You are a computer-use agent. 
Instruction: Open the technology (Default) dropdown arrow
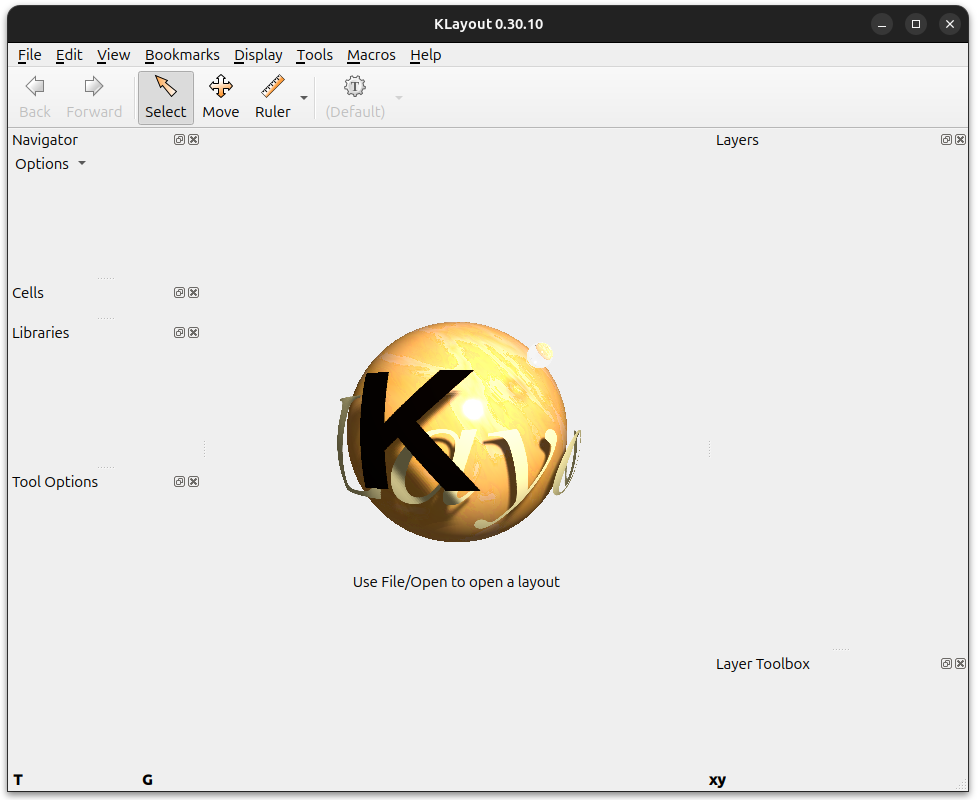[x=399, y=98]
